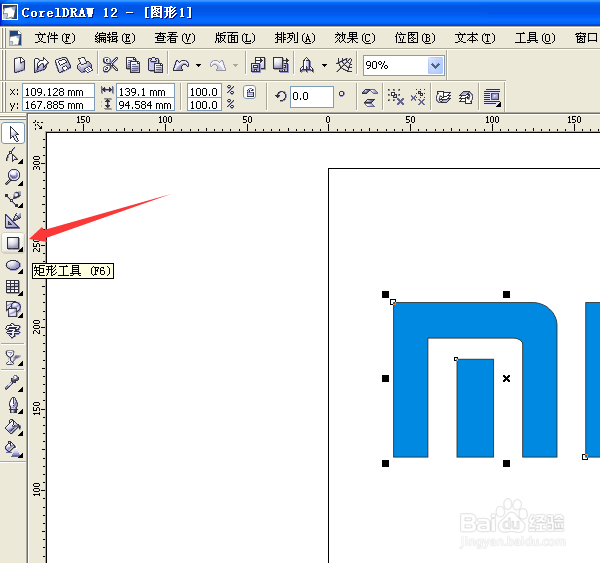Select the Eyedropper tool

coord(14,383)
